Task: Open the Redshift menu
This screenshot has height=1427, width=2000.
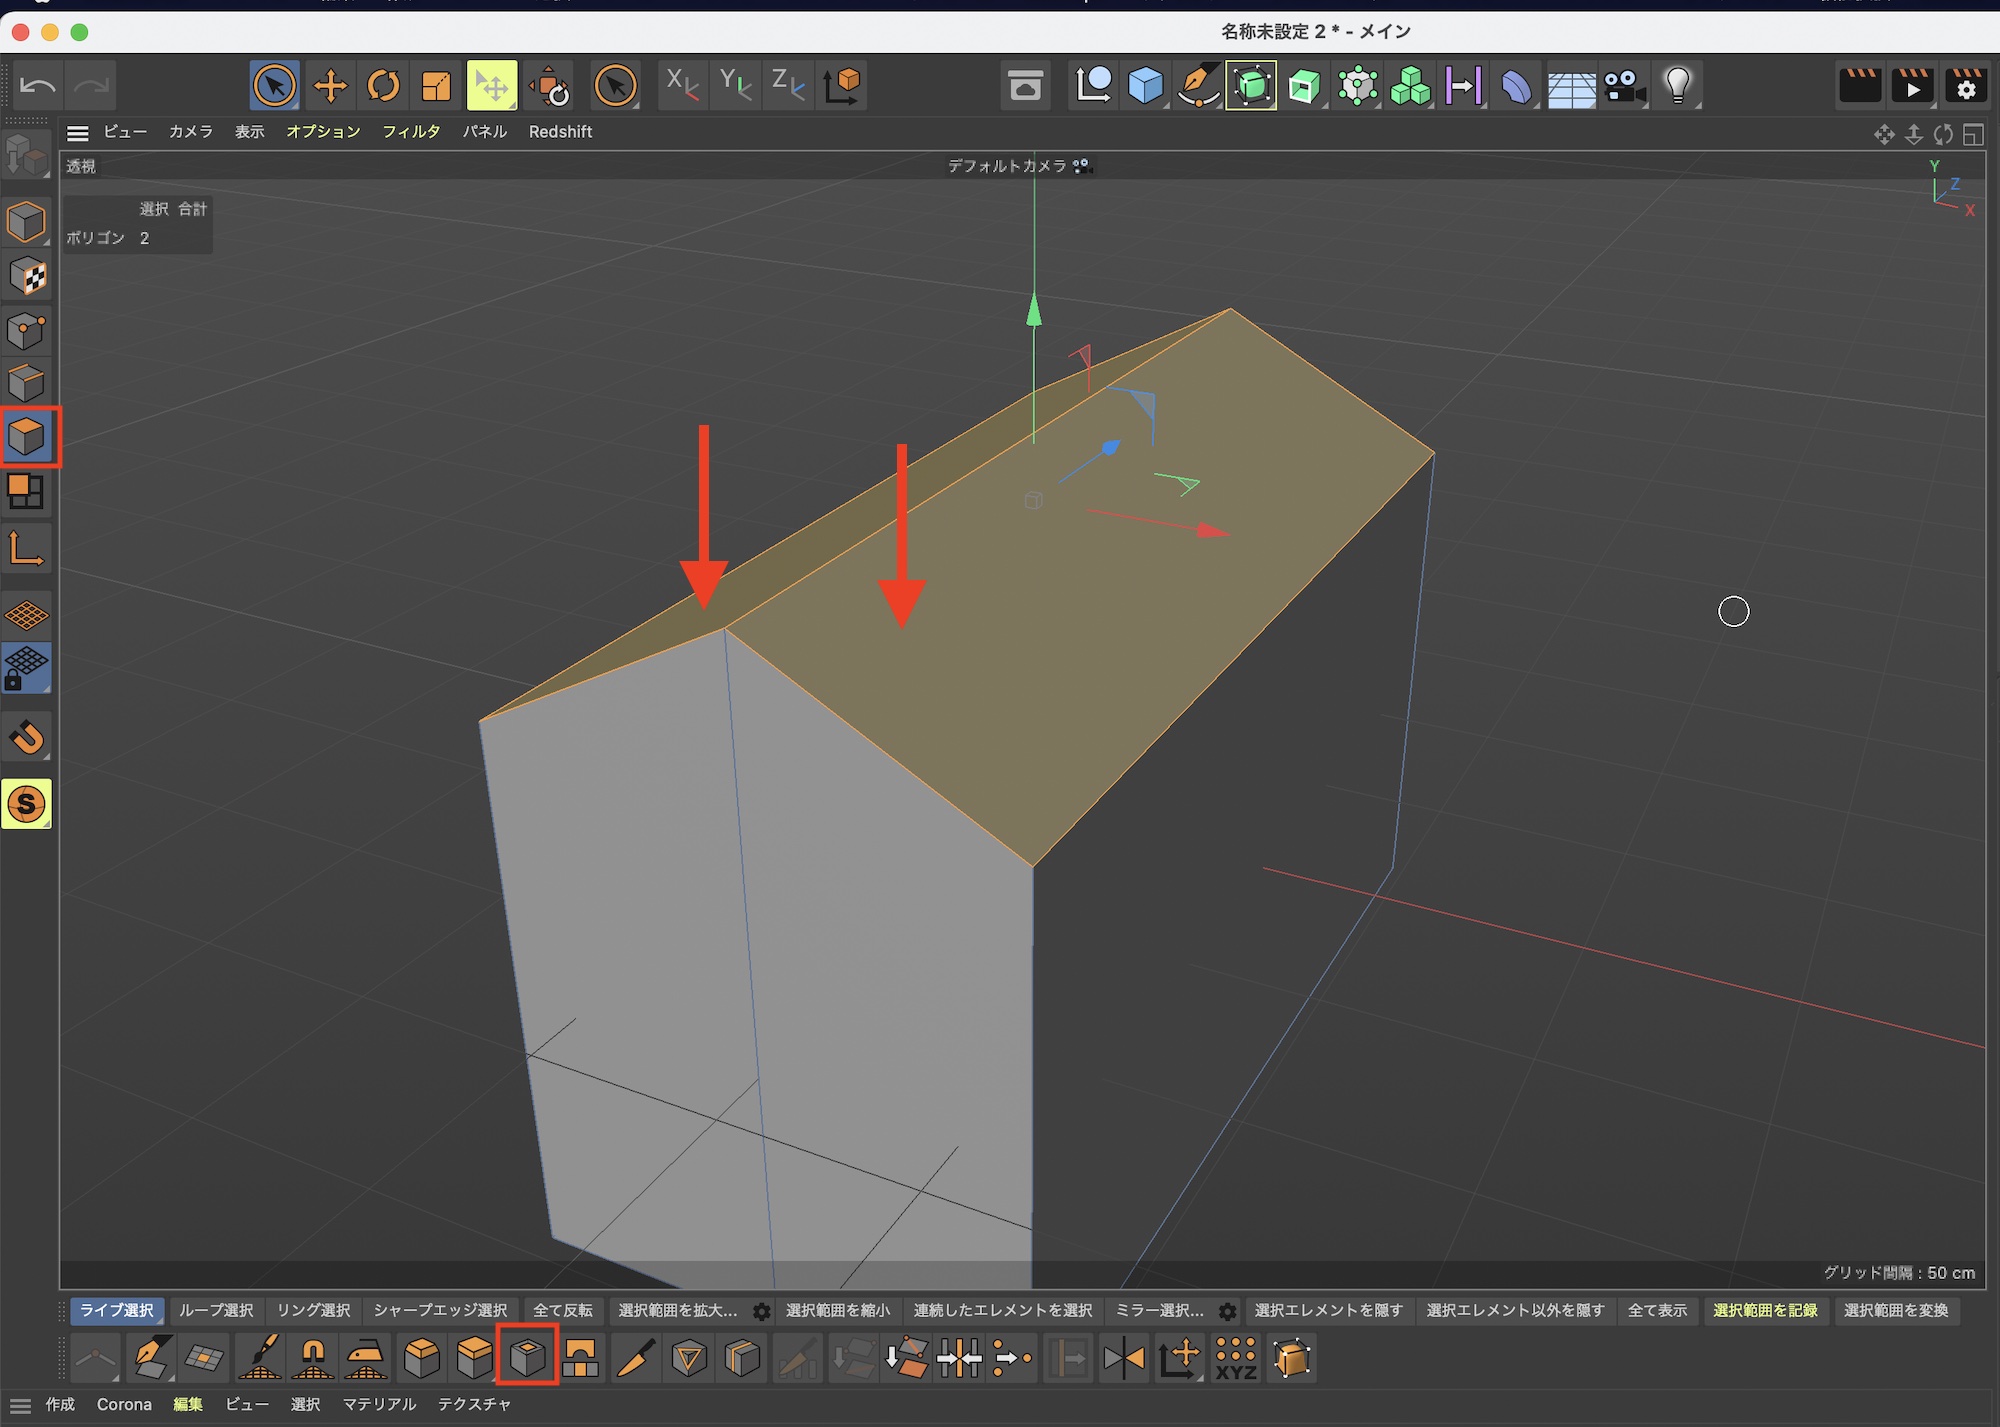Action: (560, 132)
